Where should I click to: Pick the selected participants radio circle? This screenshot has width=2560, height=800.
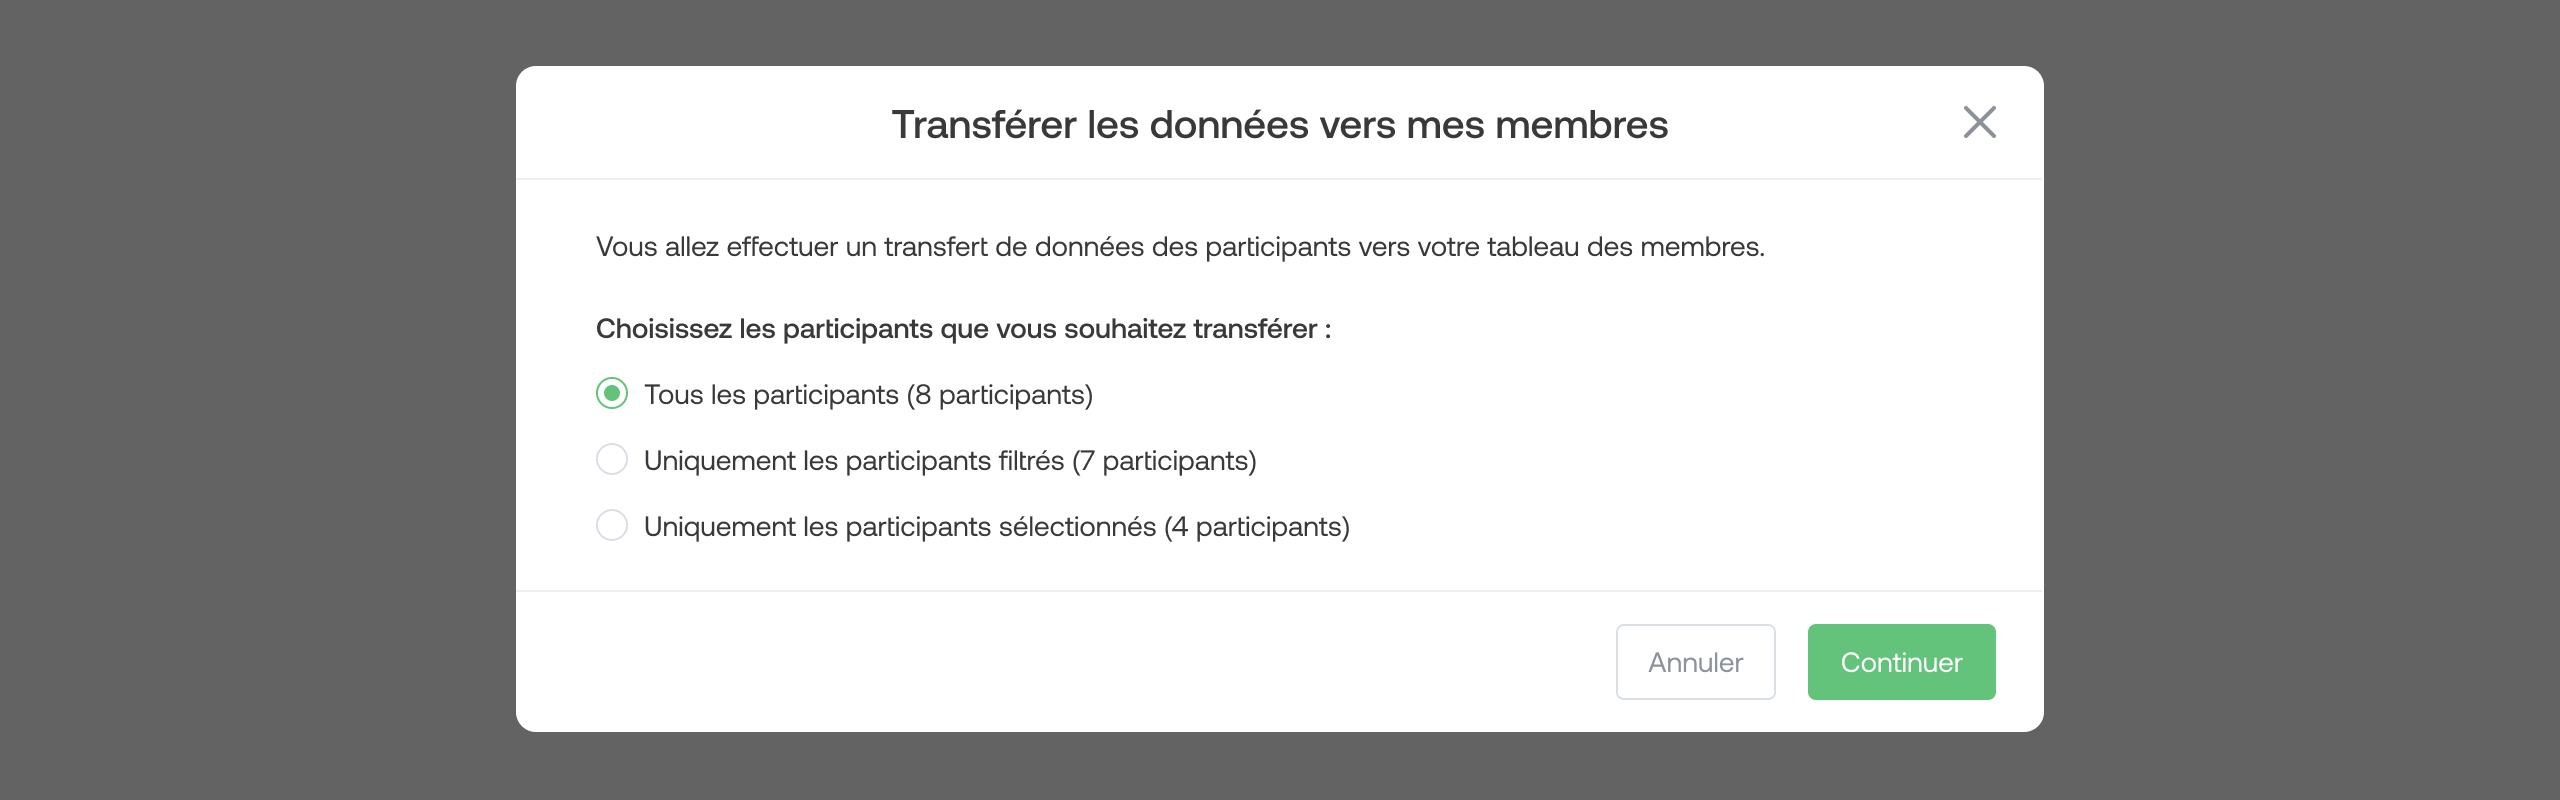point(612,526)
